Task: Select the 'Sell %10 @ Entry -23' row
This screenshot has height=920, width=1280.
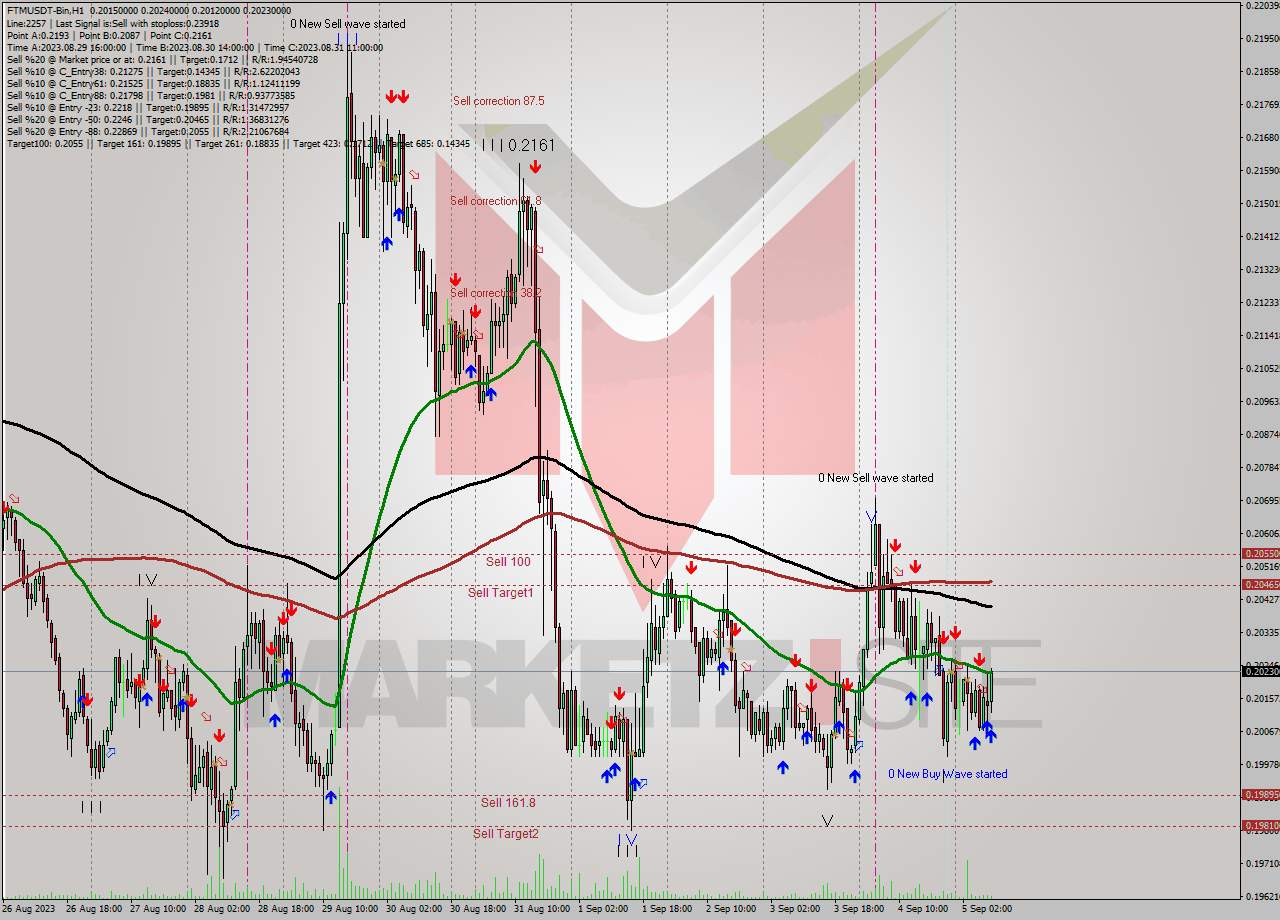Action: click(x=148, y=107)
